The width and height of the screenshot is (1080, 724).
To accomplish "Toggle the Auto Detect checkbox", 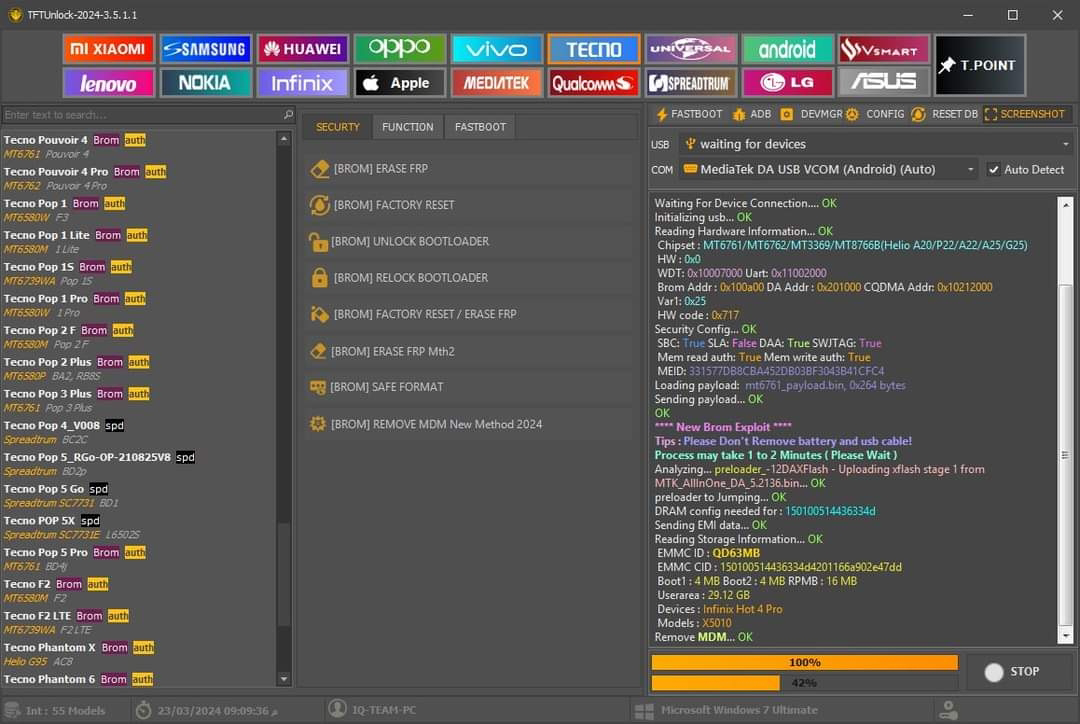I will tap(993, 169).
